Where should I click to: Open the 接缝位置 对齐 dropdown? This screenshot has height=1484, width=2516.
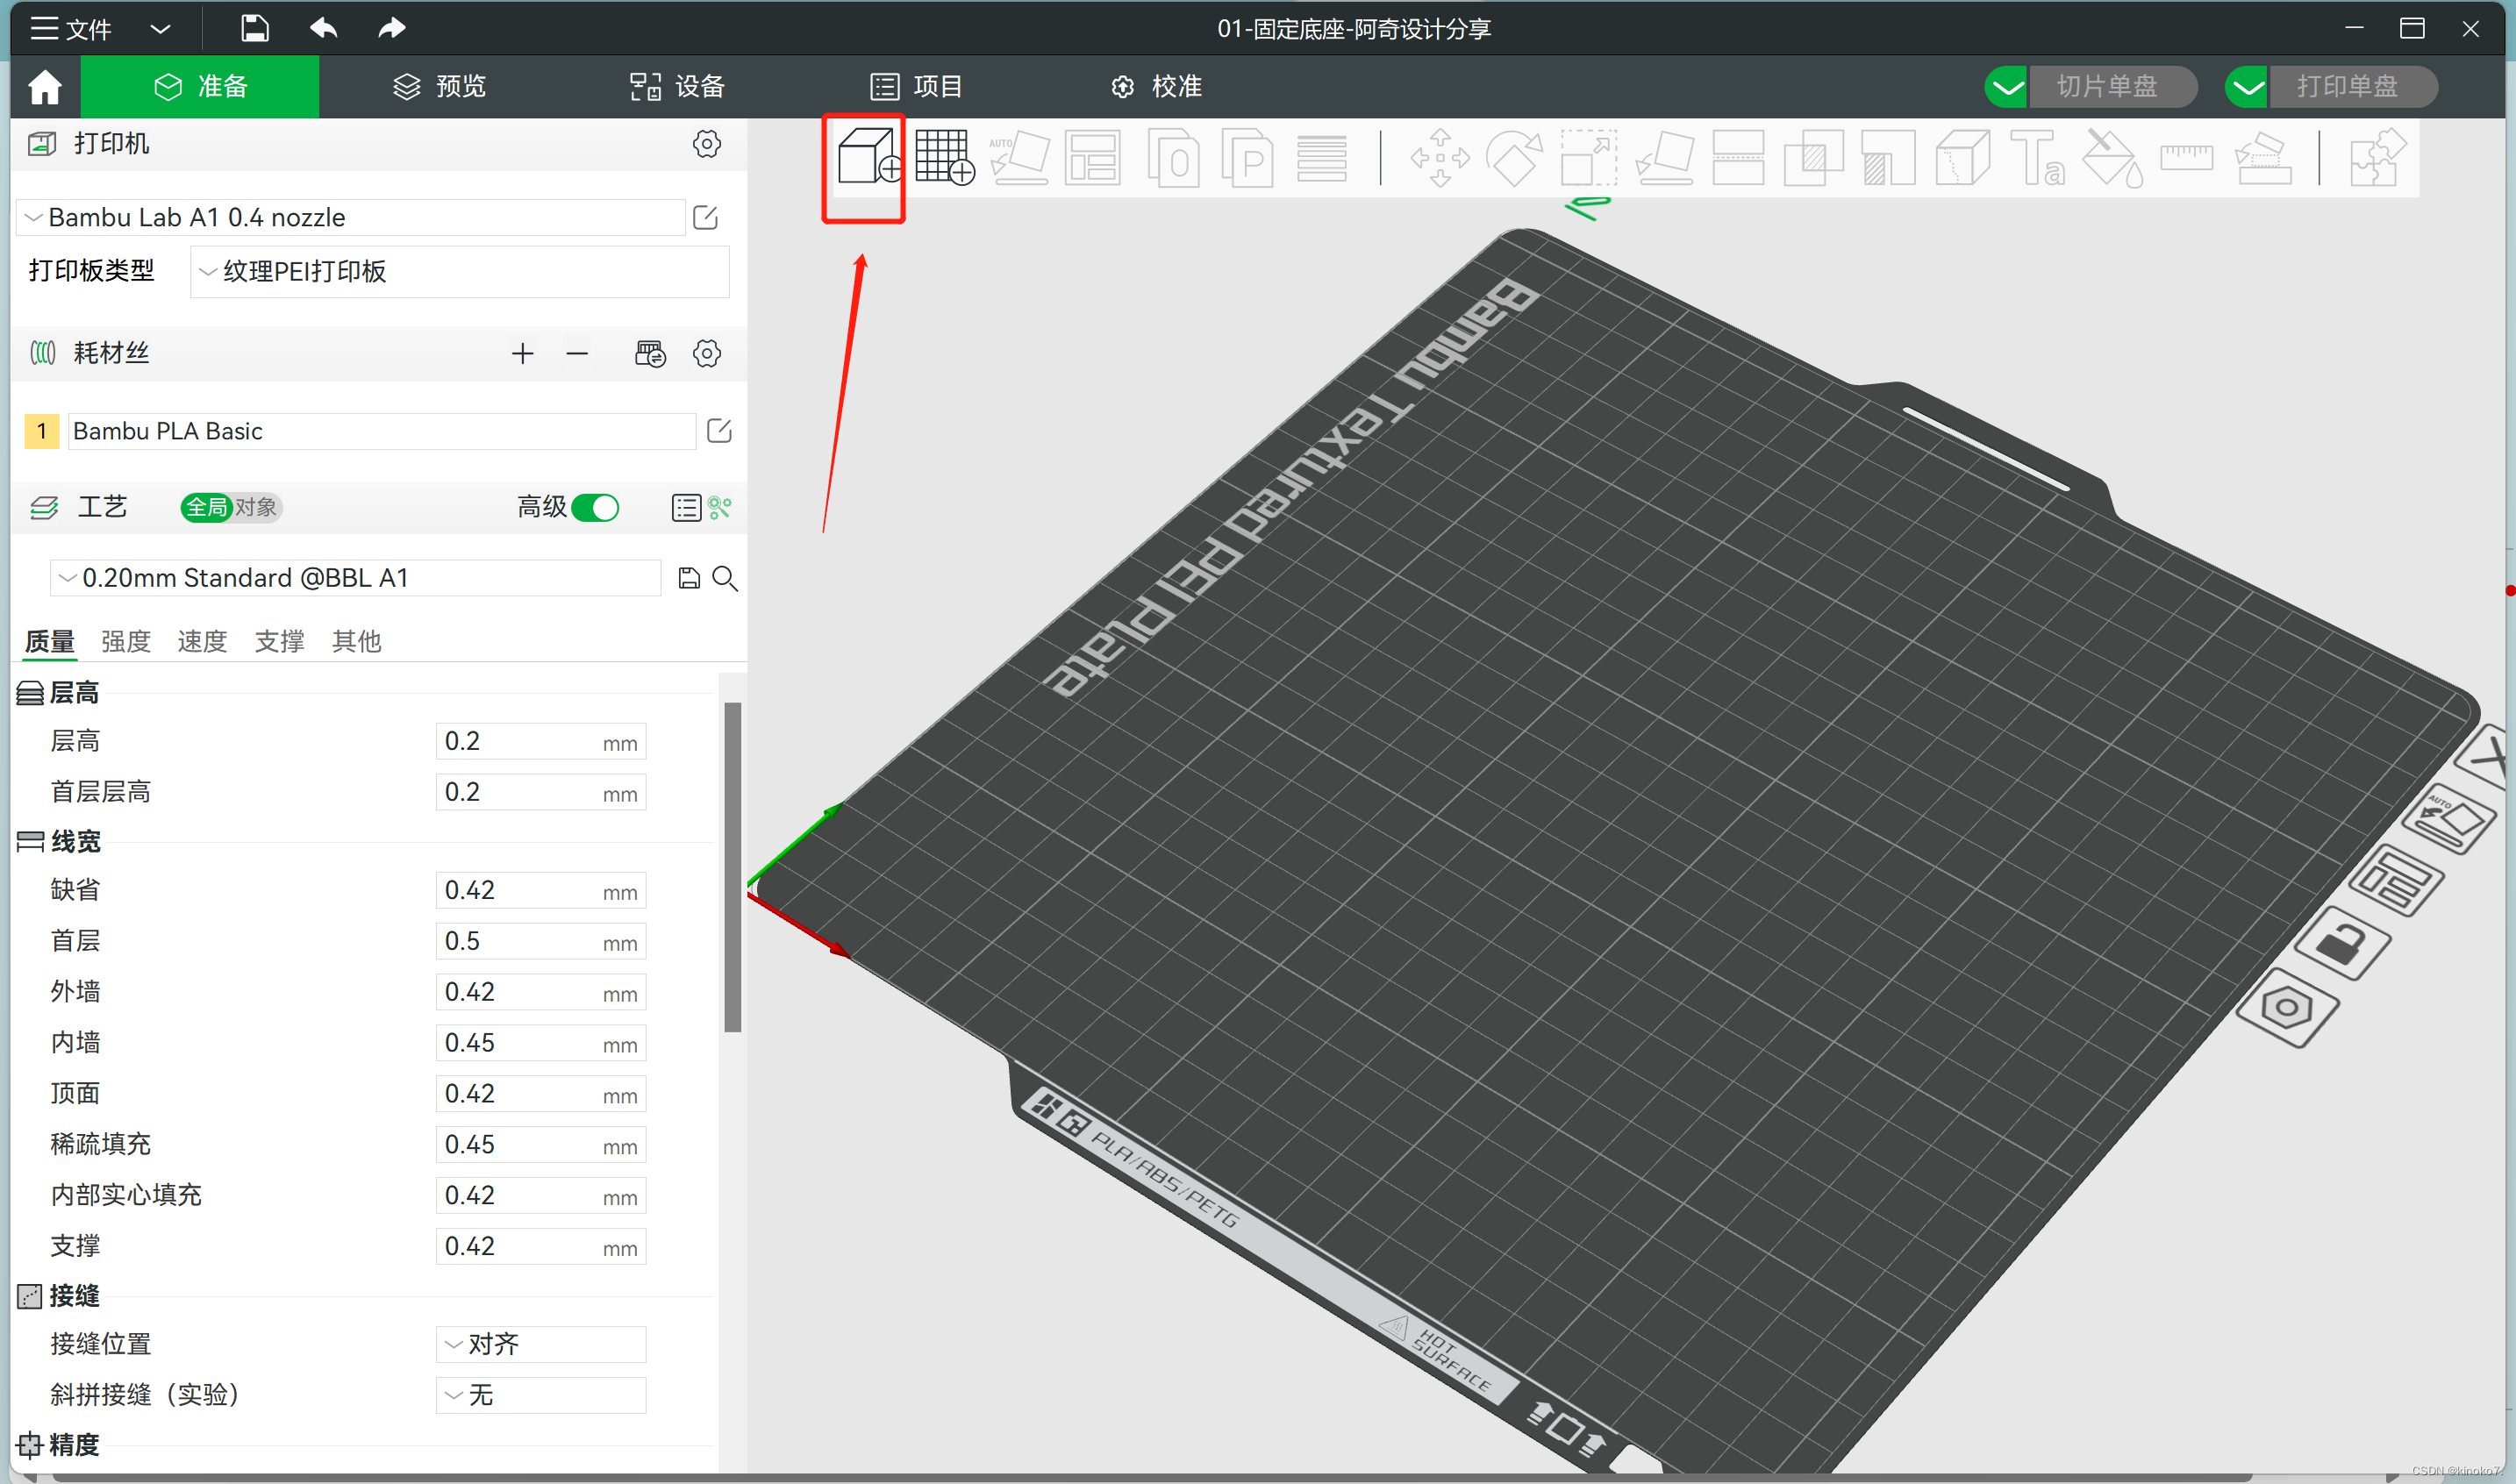(540, 1344)
